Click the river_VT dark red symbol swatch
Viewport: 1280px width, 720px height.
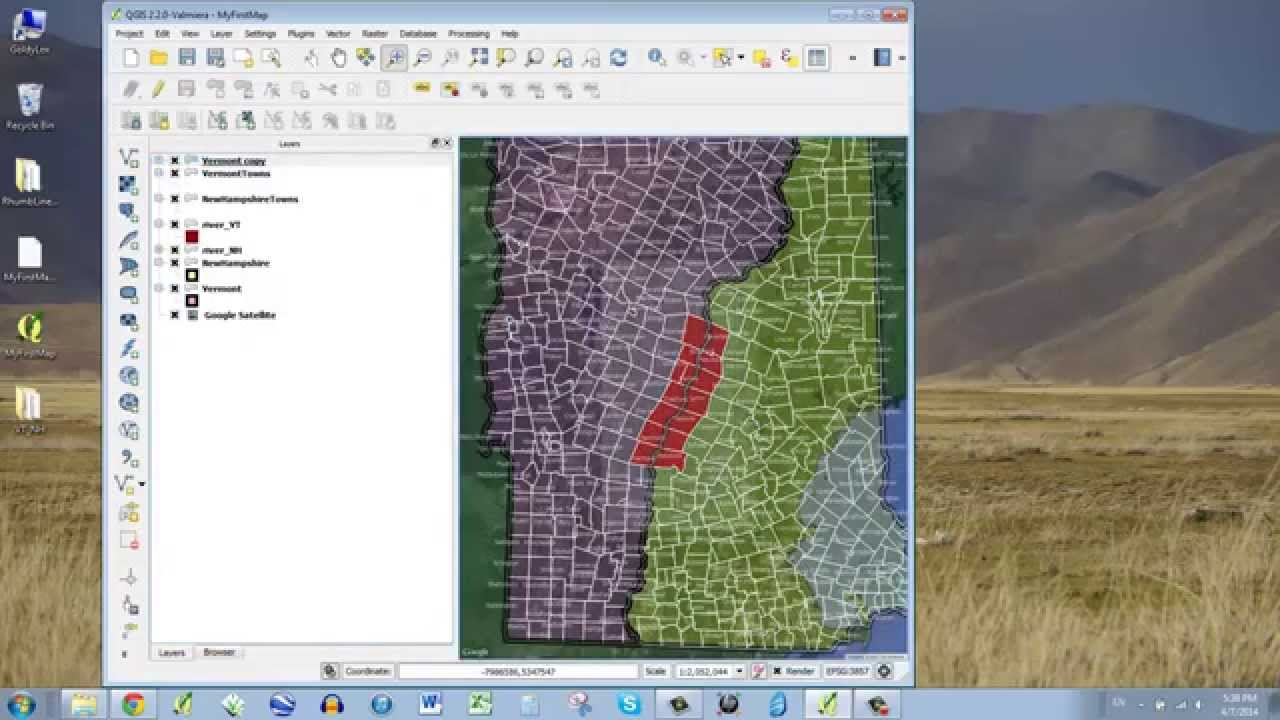192,237
